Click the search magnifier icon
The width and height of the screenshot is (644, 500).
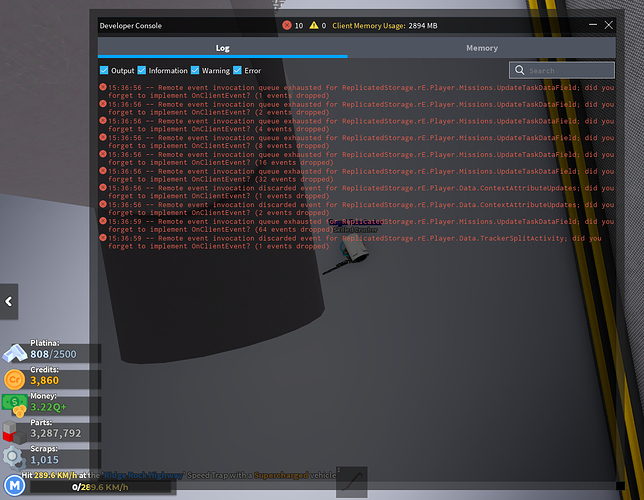point(520,70)
